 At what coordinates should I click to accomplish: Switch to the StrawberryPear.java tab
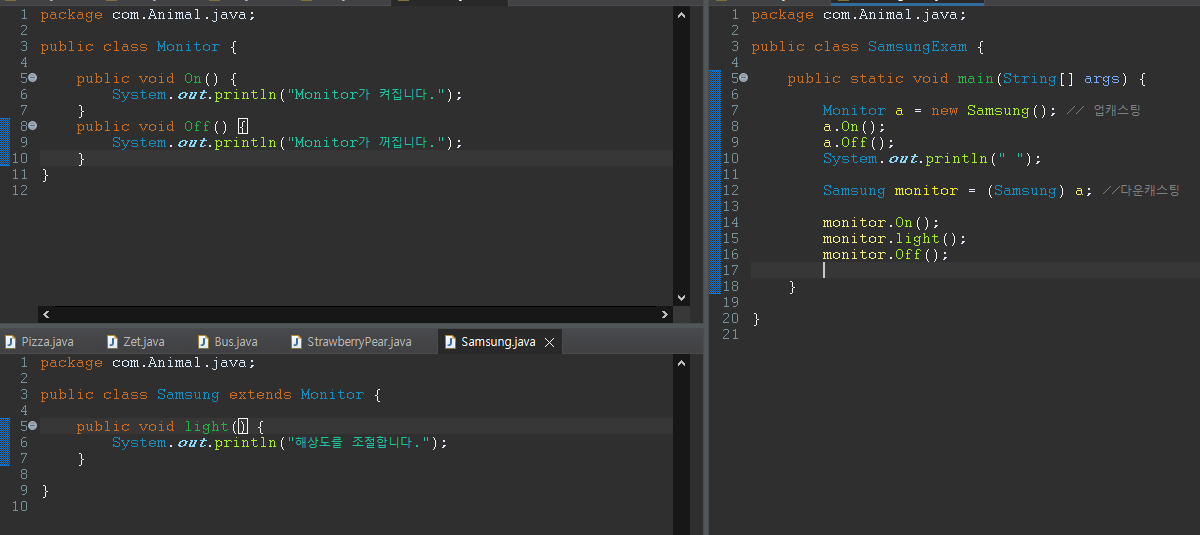[x=359, y=342]
